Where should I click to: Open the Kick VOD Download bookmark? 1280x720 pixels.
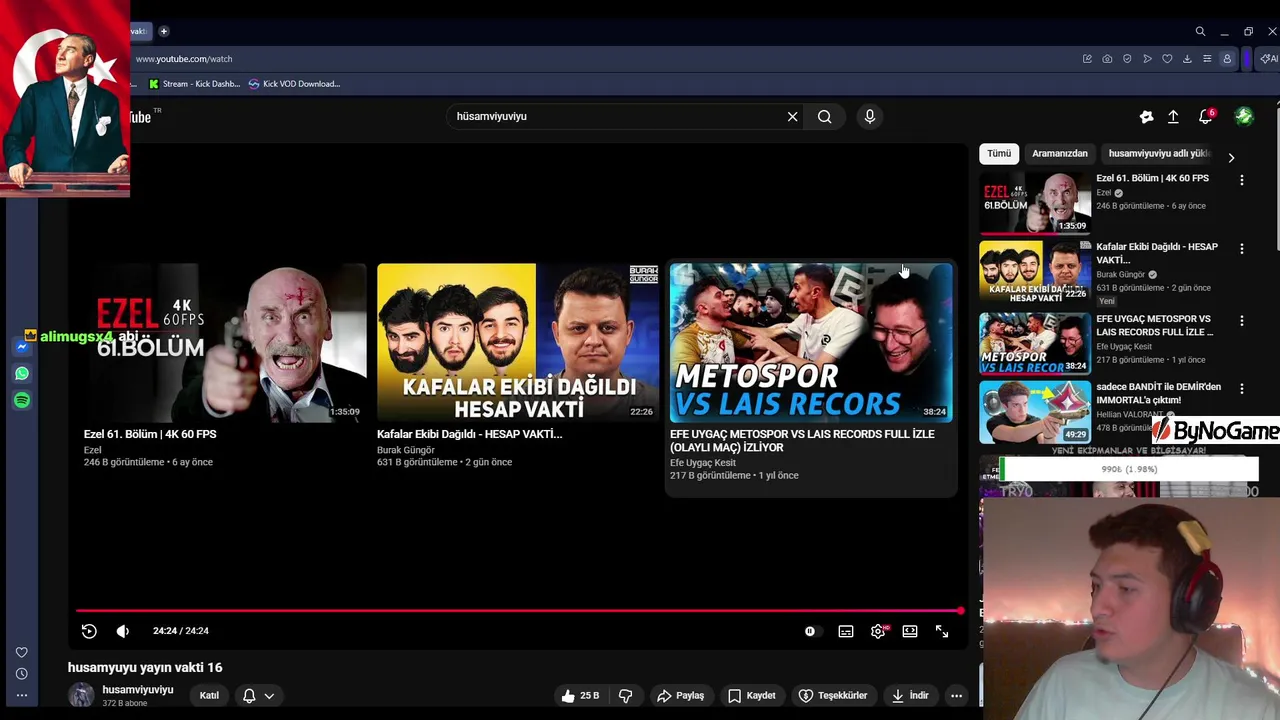coord(295,84)
